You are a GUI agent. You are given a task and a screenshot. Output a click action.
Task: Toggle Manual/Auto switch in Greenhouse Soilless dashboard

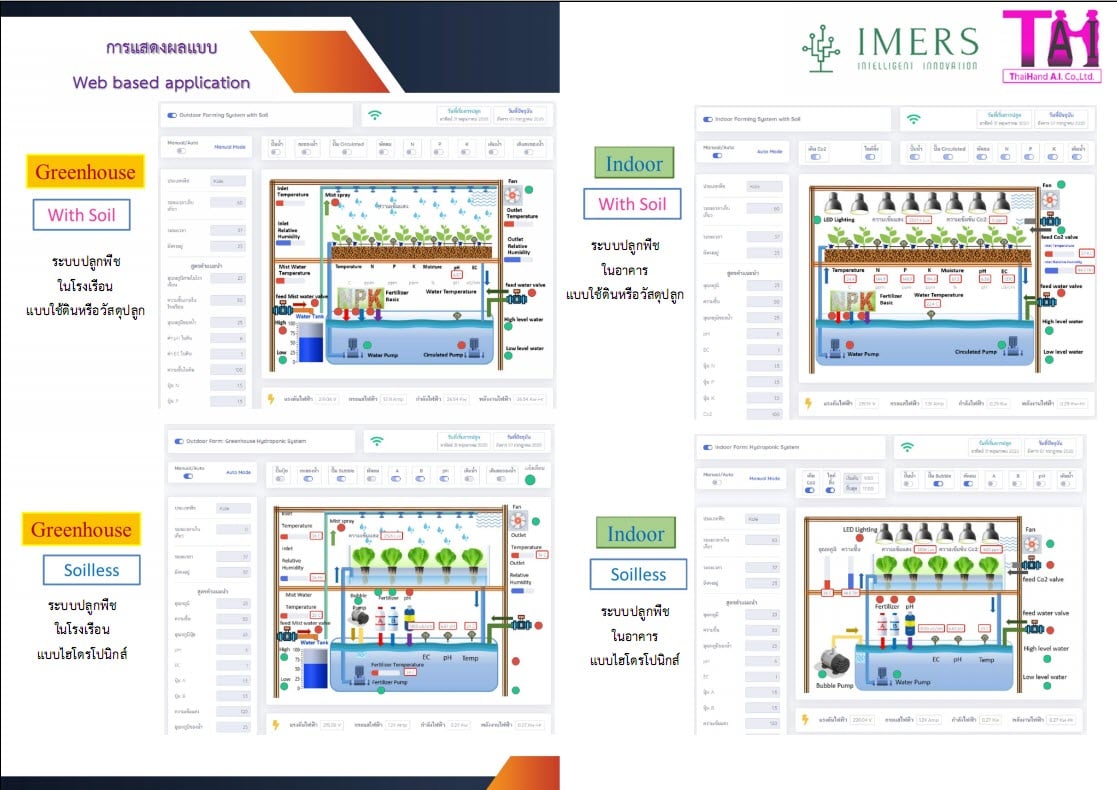pyautogui.click(x=188, y=476)
